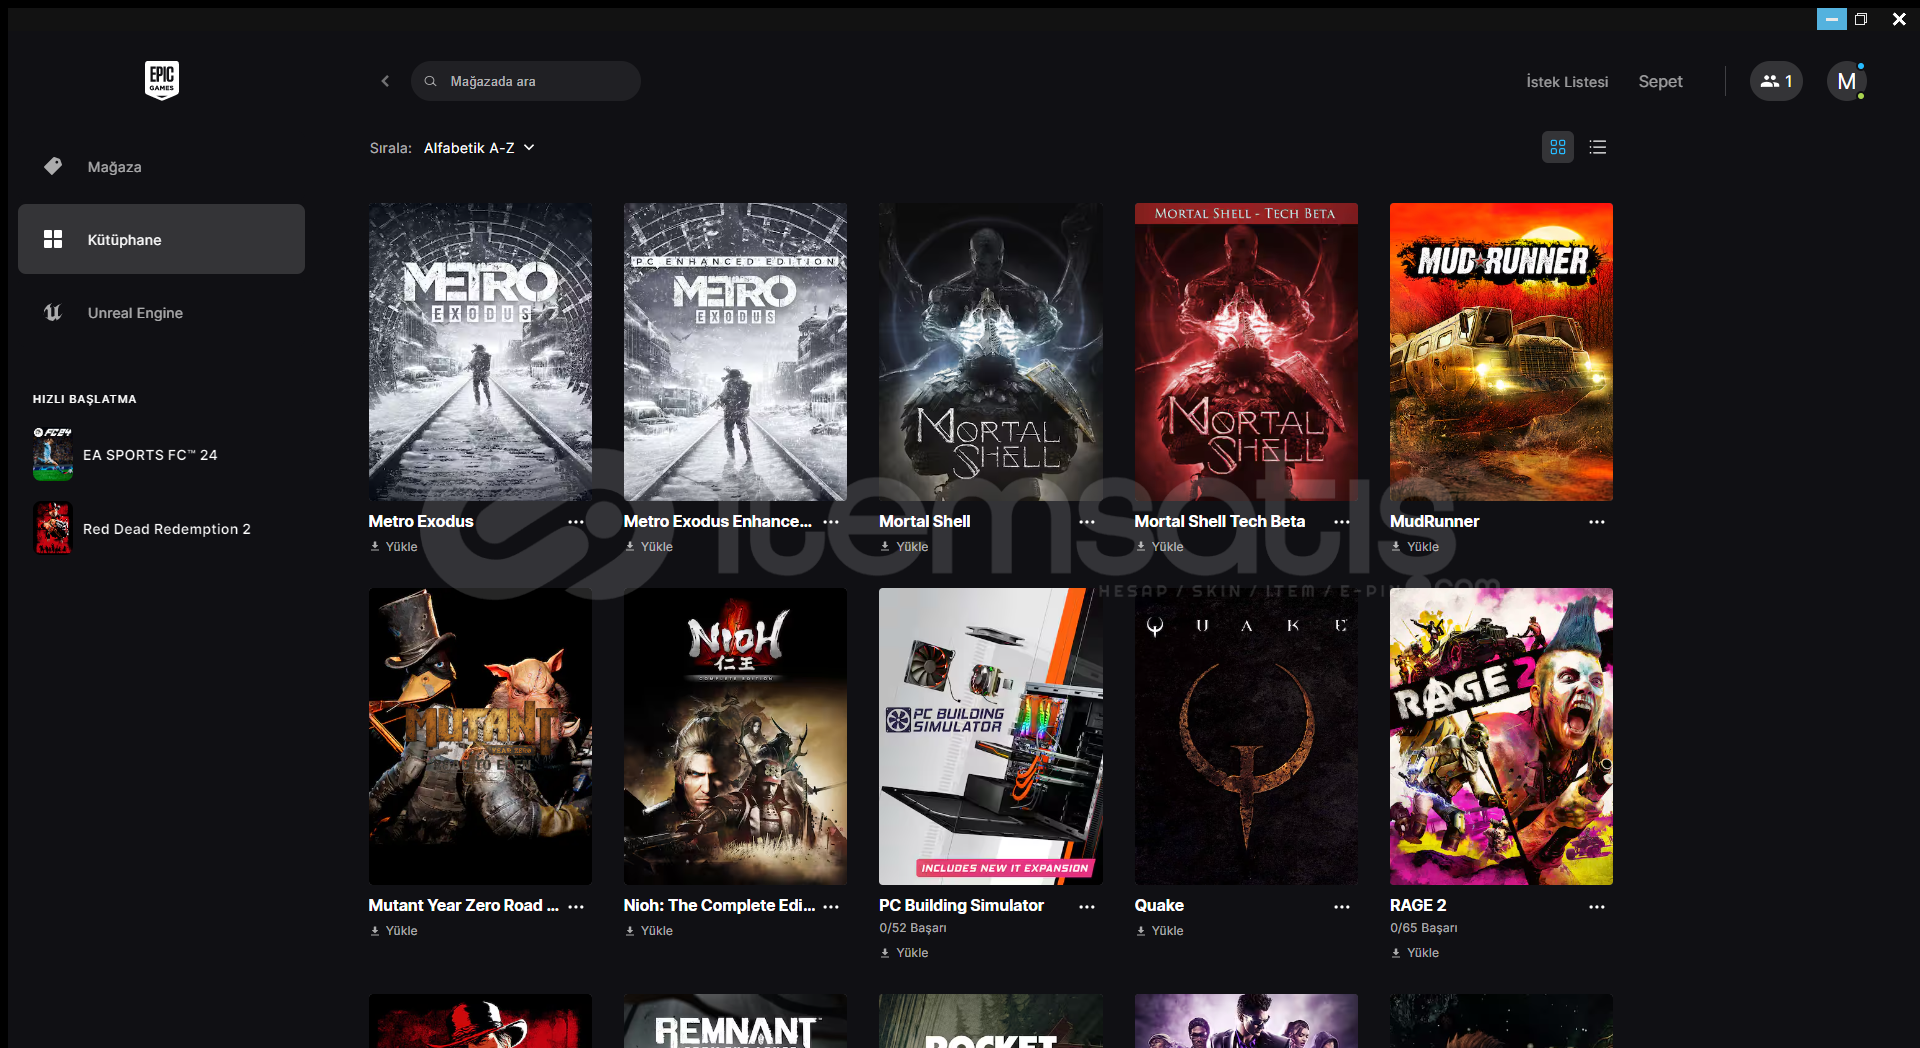Open the Kütüphane library tab

pyautogui.click(x=161, y=239)
